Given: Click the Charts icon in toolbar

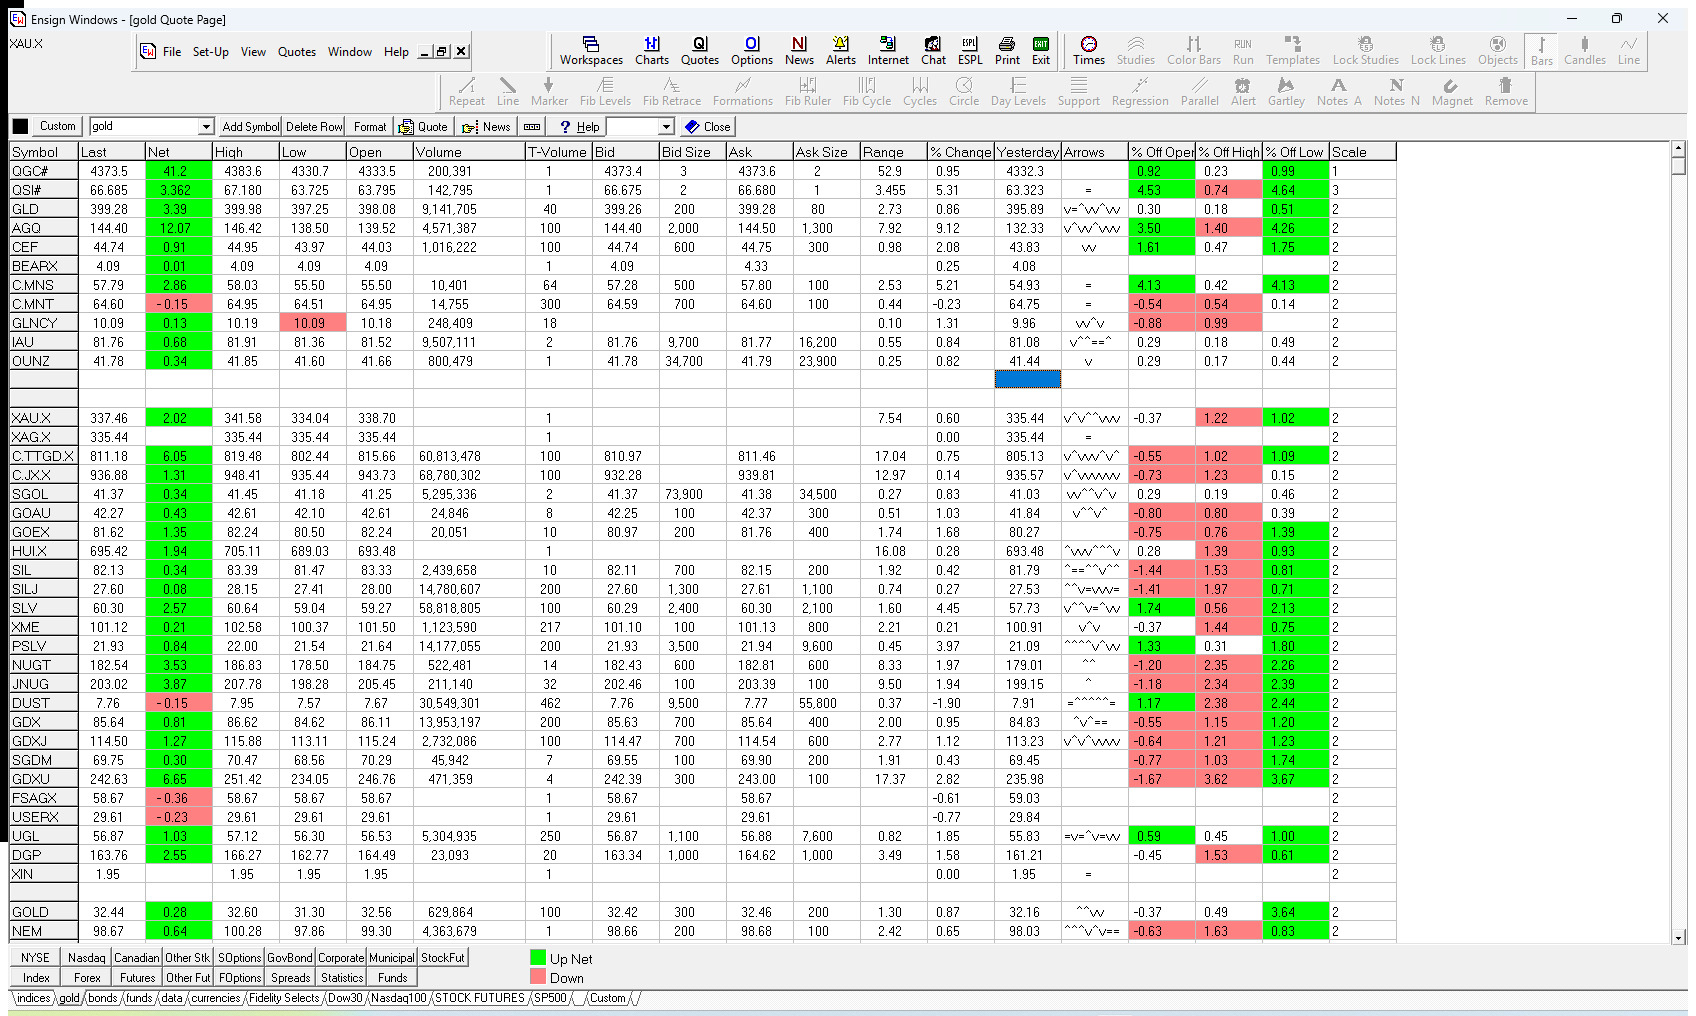Looking at the screenshot, I should point(652,50).
